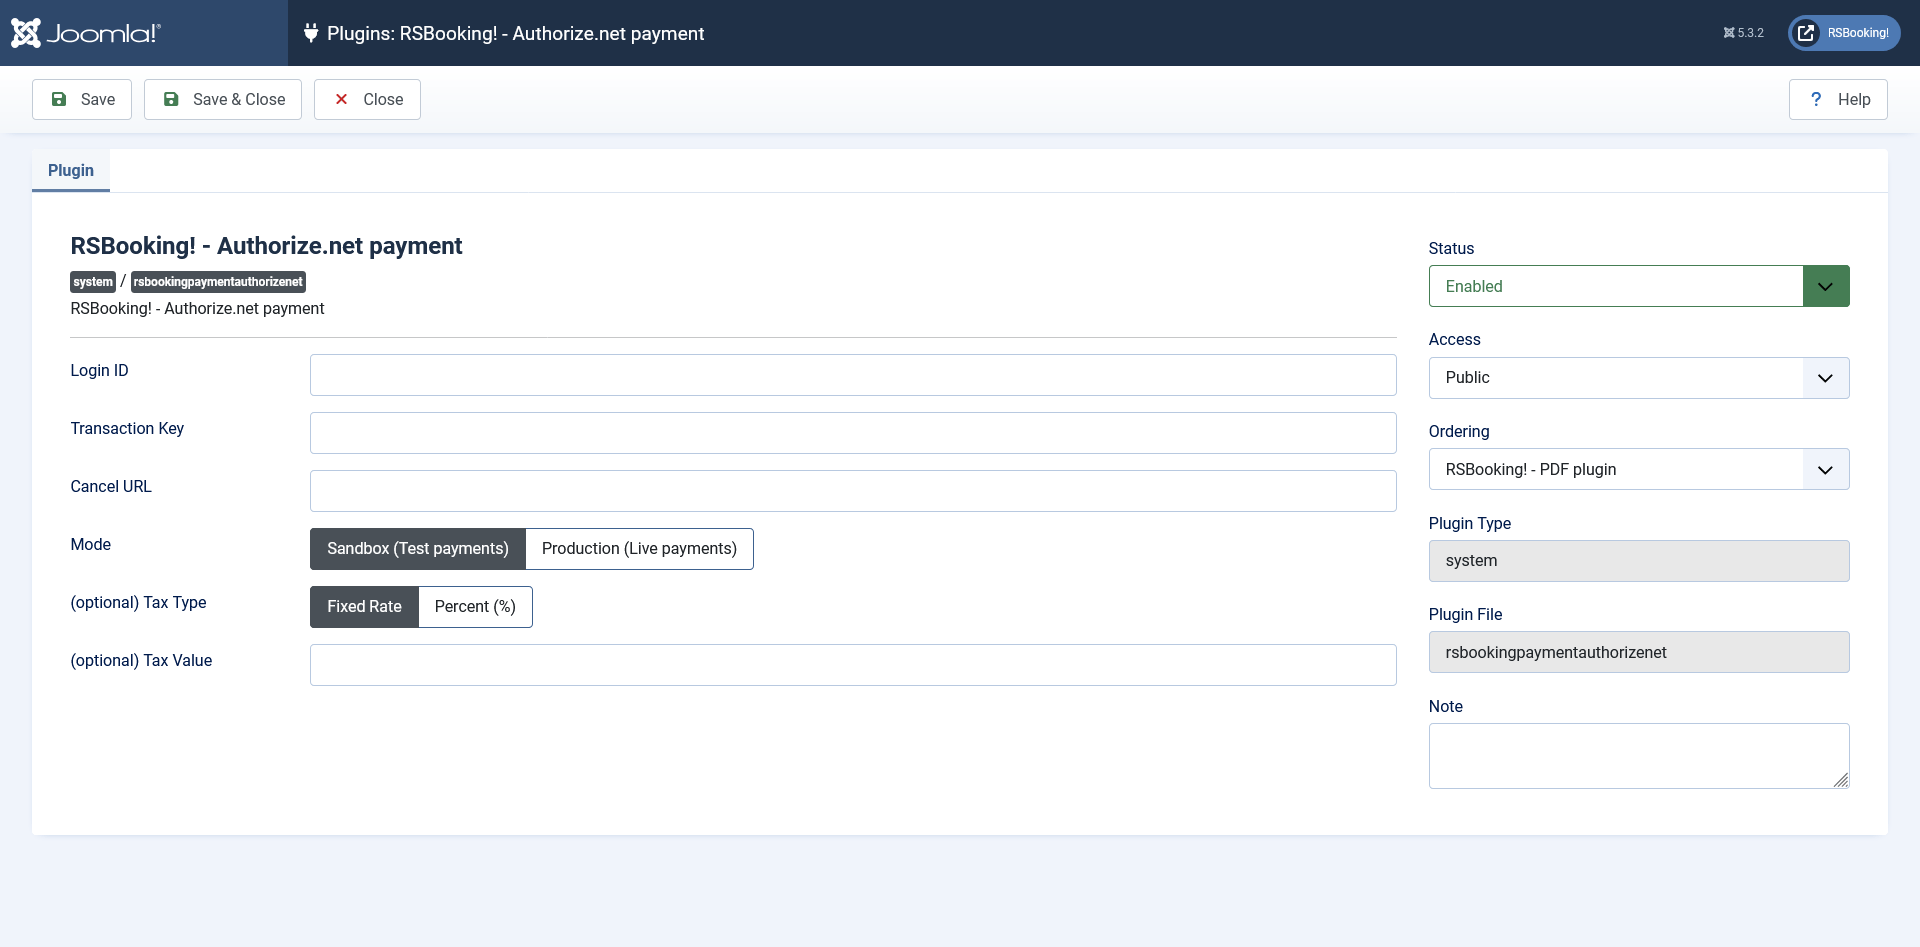The height and width of the screenshot is (947, 1920).
Task: Click the 'Status' label
Action: click(x=1451, y=248)
